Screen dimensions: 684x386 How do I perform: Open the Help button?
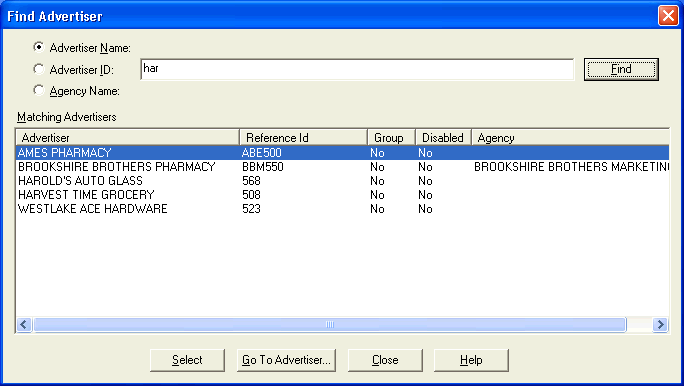[471, 360]
